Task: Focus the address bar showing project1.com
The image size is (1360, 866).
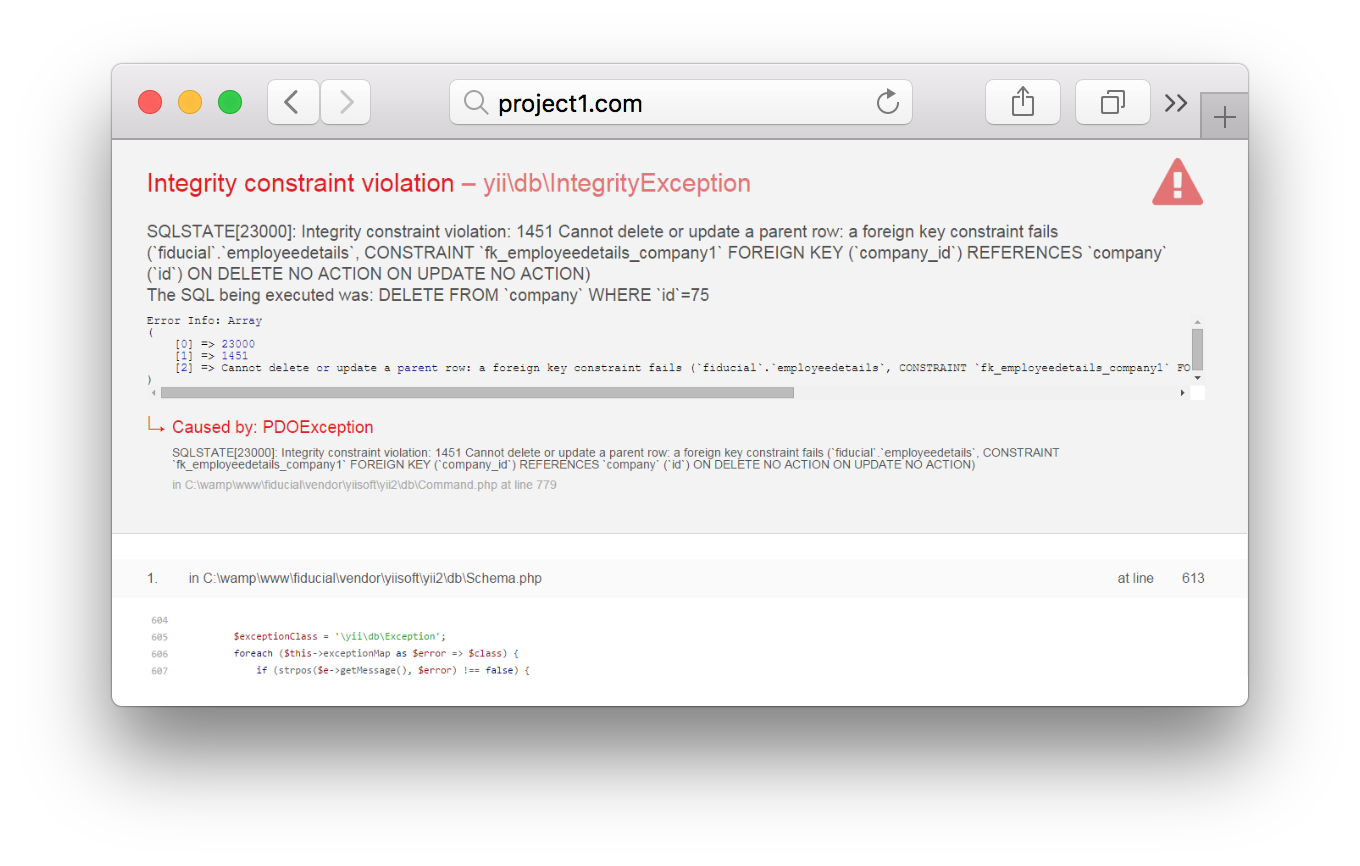Action: click(x=680, y=102)
